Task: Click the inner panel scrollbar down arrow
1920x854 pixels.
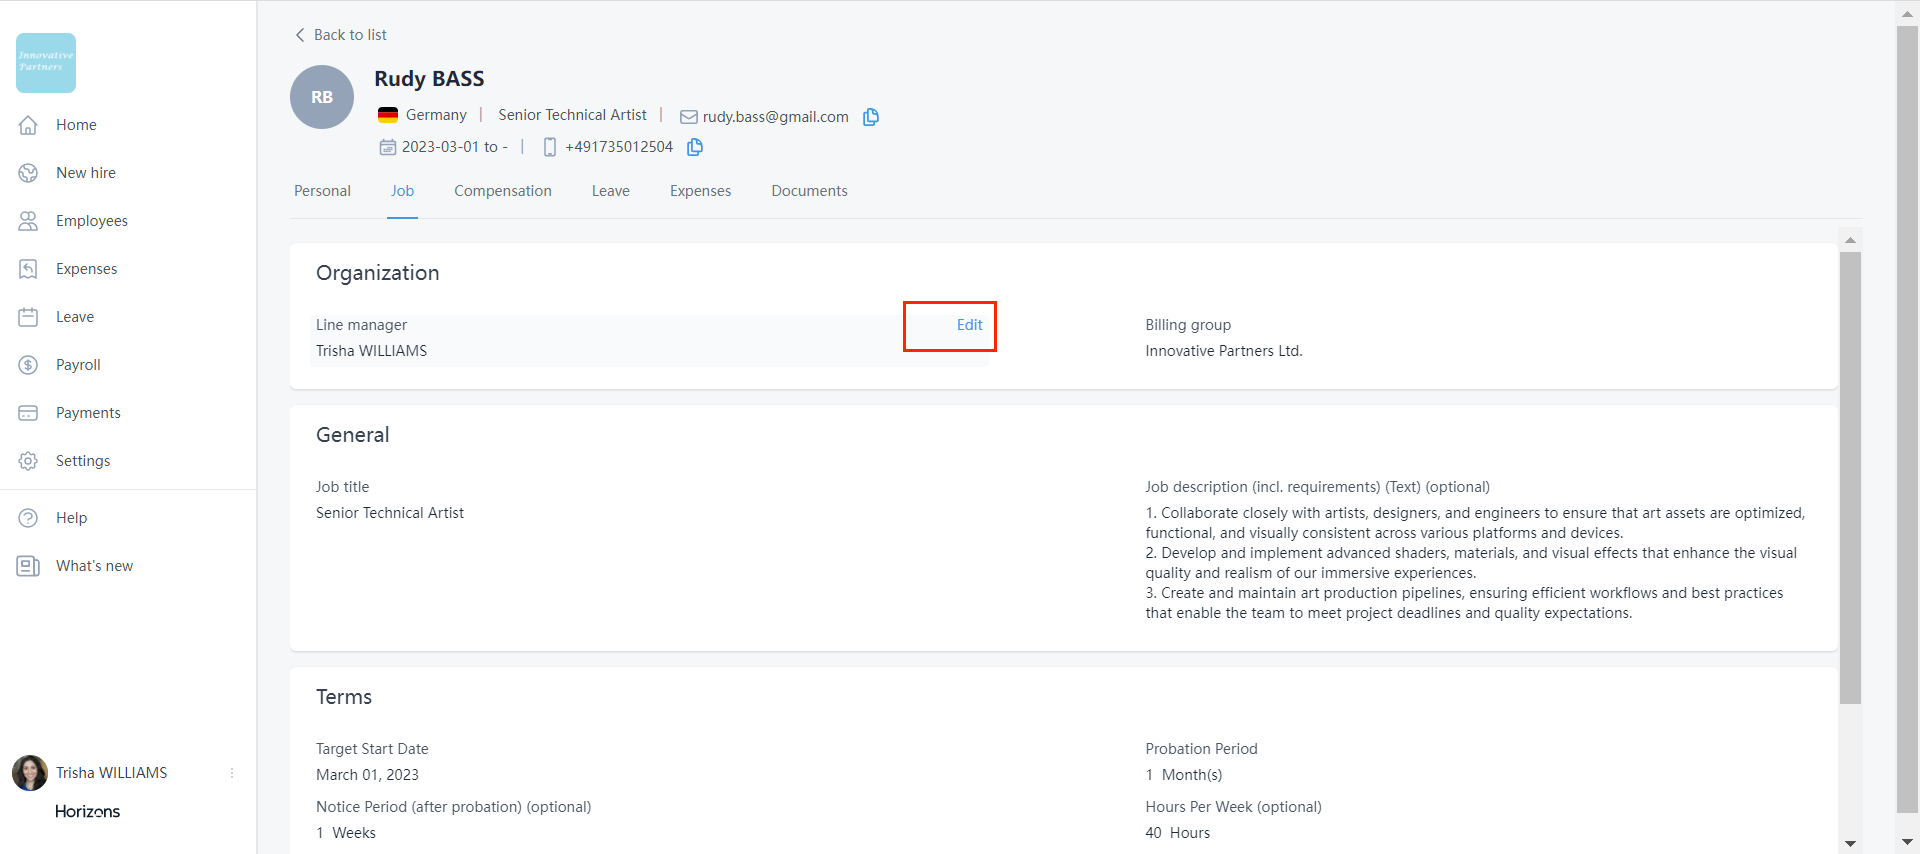Action: [x=1850, y=843]
